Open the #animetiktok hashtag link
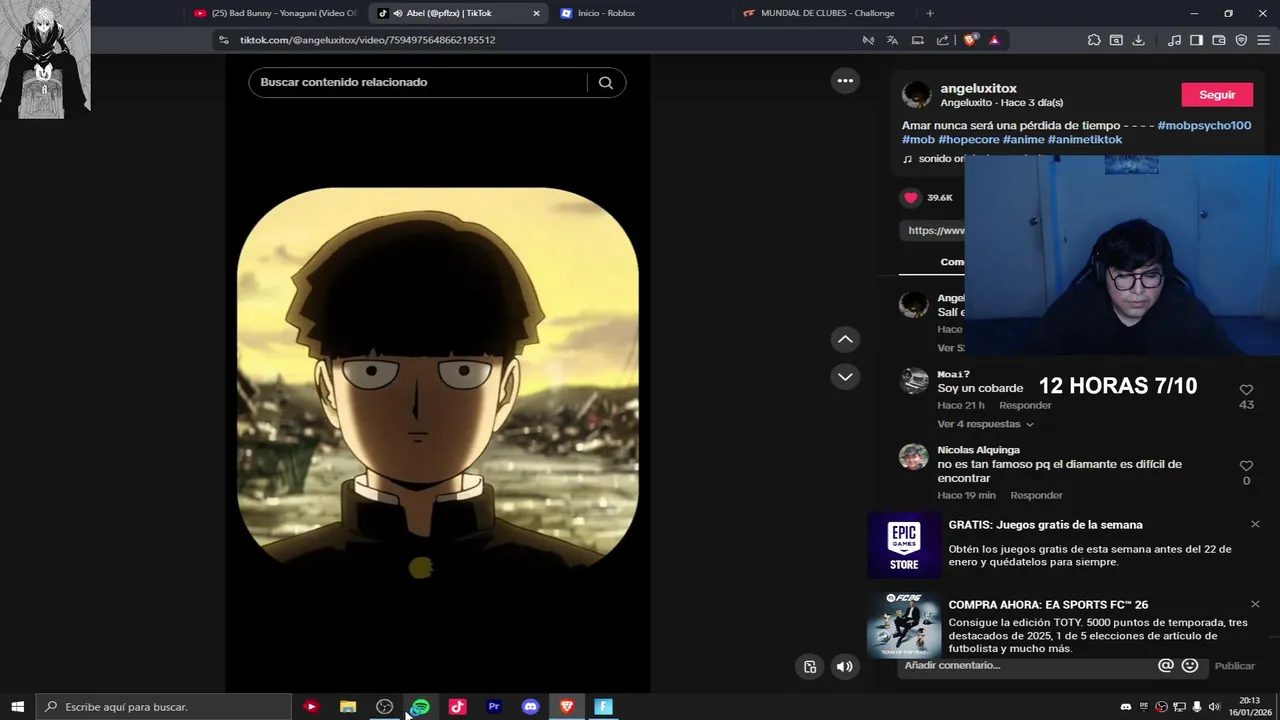This screenshot has width=1280, height=720. coord(1085,139)
